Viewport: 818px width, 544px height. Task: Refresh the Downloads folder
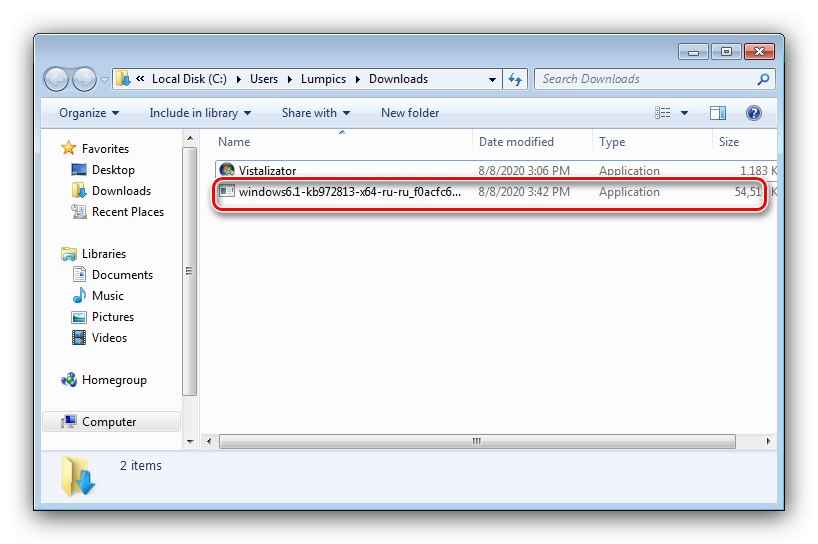pos(515,79)
